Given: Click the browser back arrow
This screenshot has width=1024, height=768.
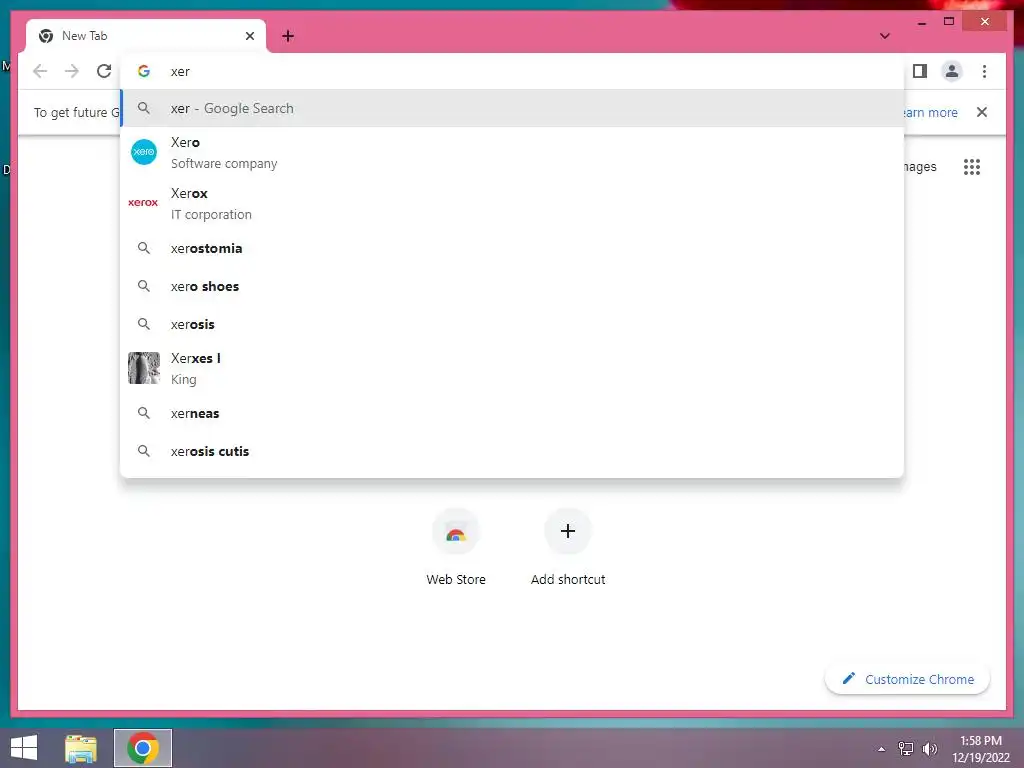Looking at the screenshot, I should coord(40,71).
